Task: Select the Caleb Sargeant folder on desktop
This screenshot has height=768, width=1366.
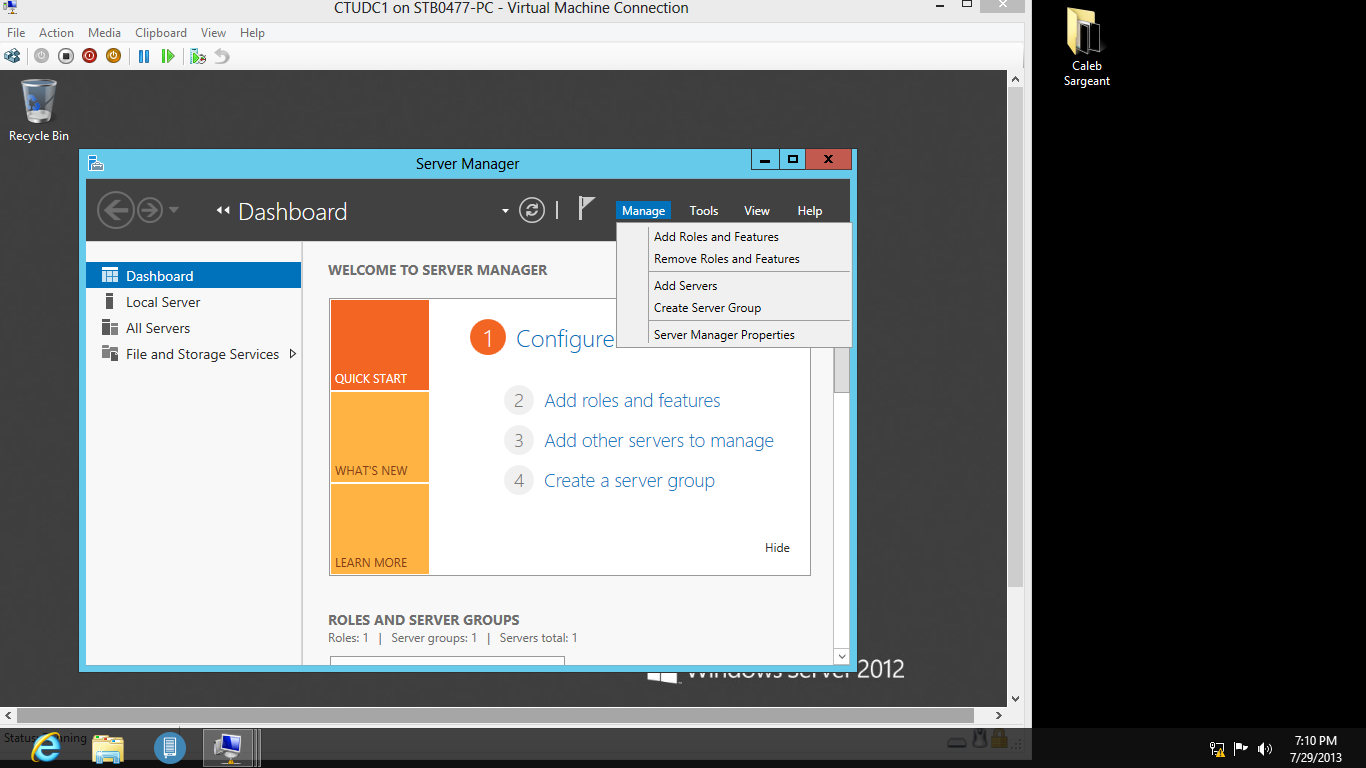Action: (x=1086, y=47)
